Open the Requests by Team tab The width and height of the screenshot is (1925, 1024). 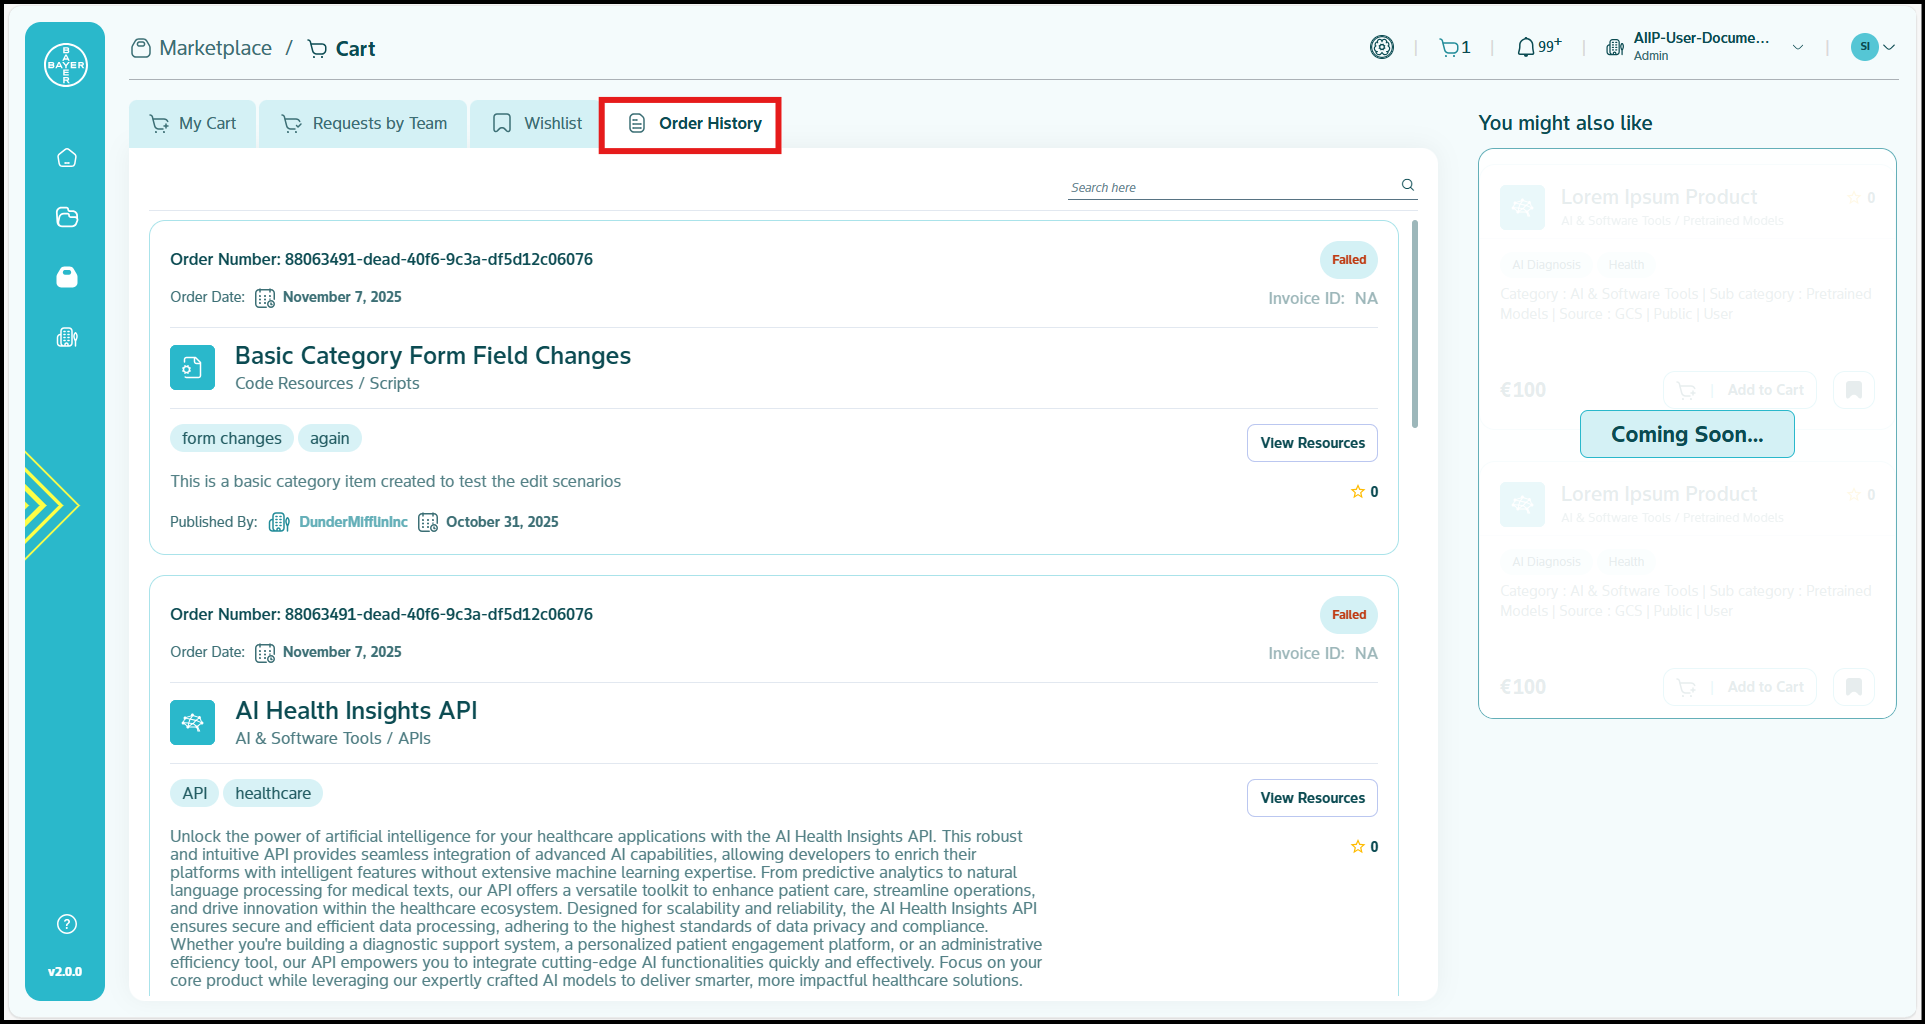(x=364, y=124)
